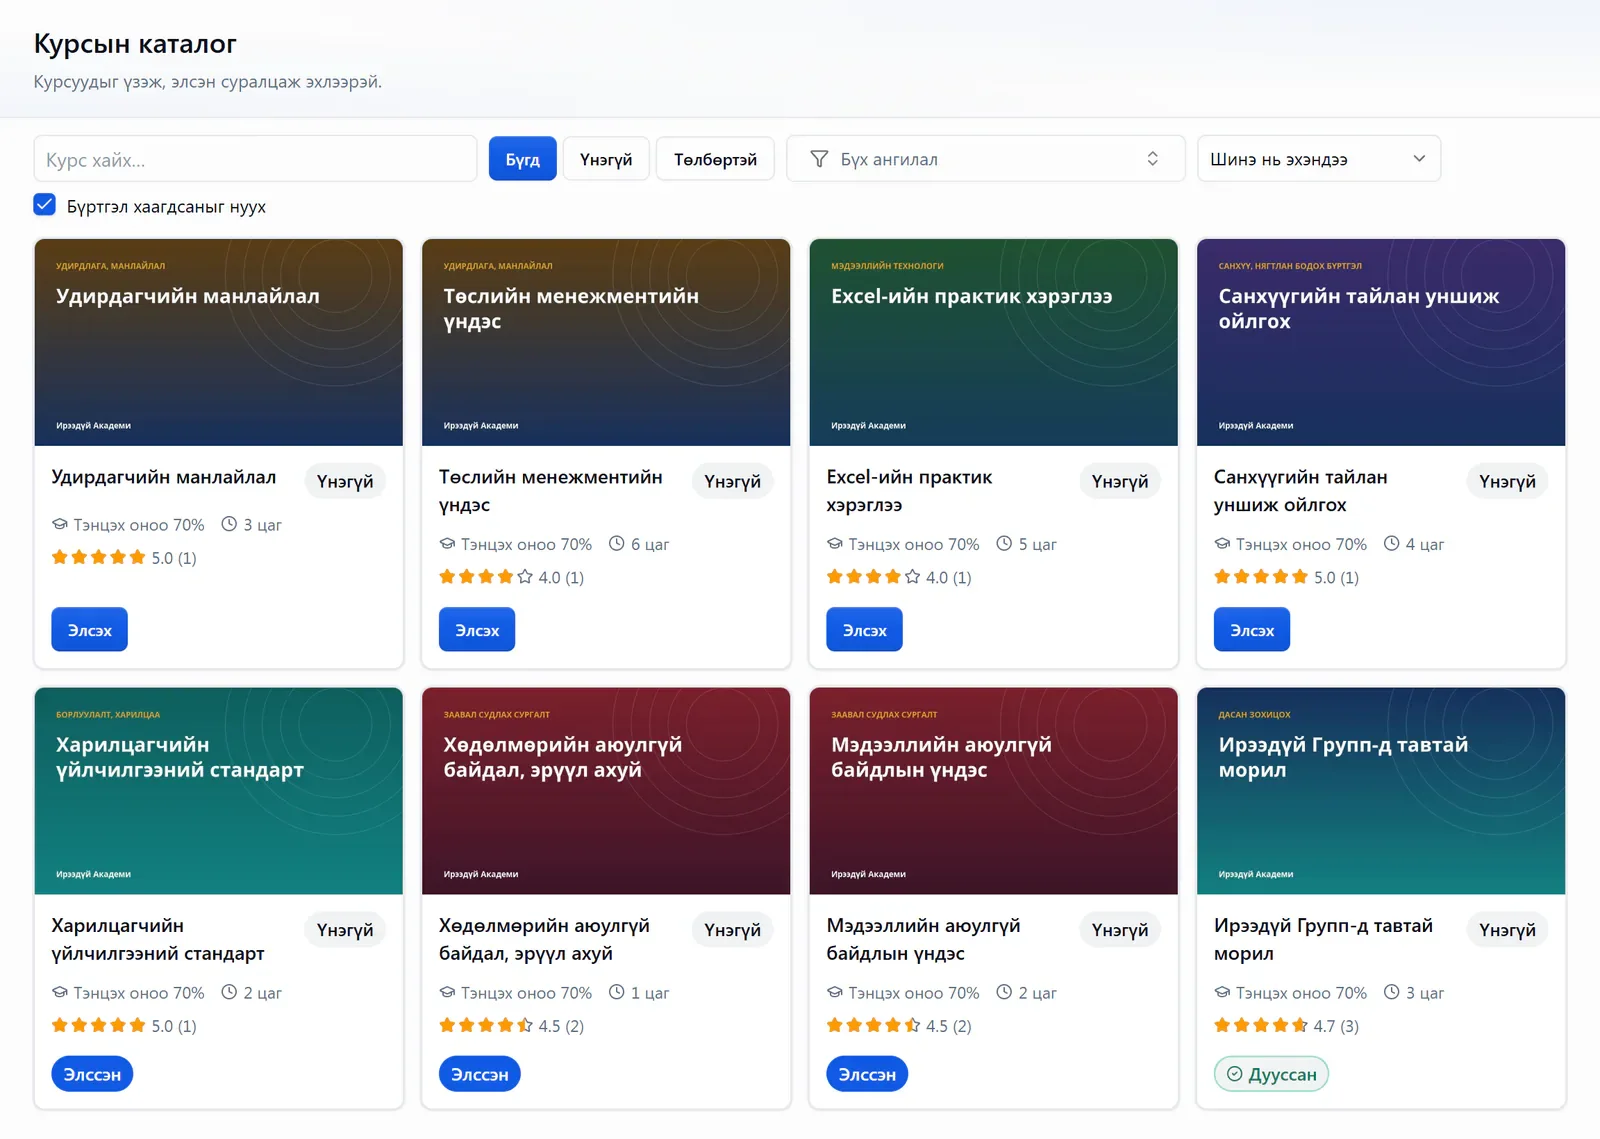
Task: Click the star rating on Харилцагчийн үйлчилгээний стандарт card
Action: click(98, 1025)
